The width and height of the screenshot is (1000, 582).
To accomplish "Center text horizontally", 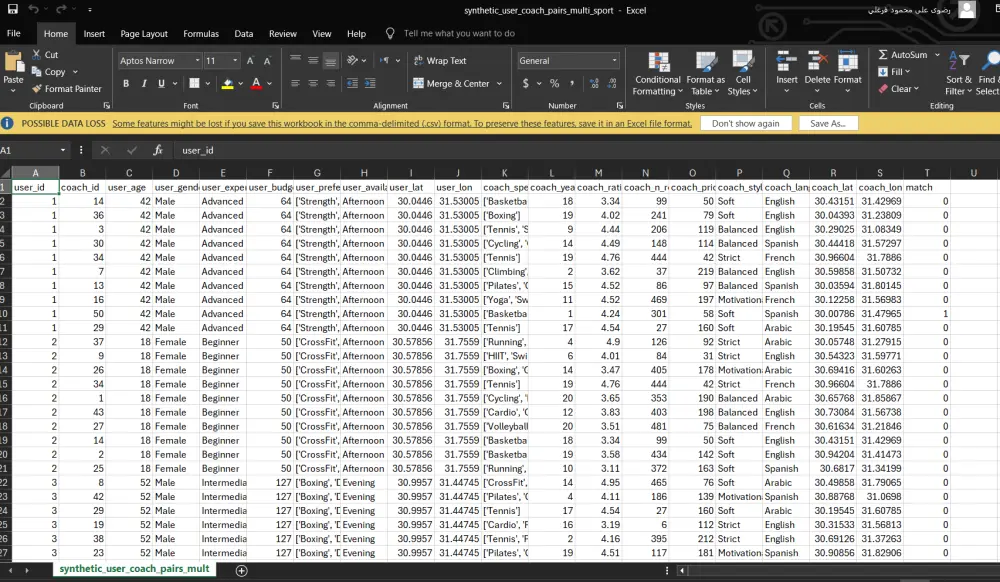I will click(313, 83).
